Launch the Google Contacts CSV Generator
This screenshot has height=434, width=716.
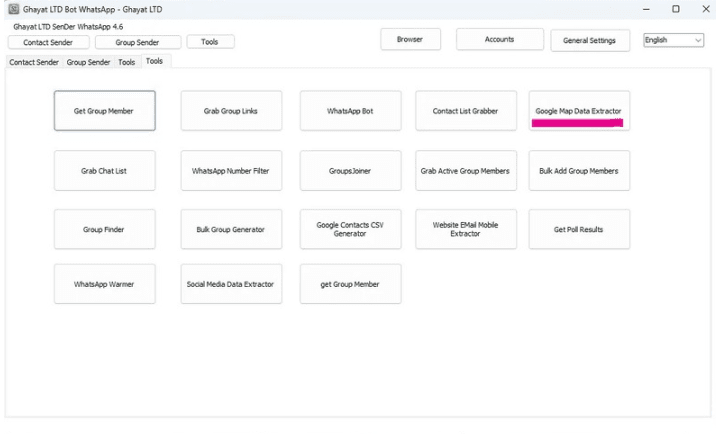350,230
